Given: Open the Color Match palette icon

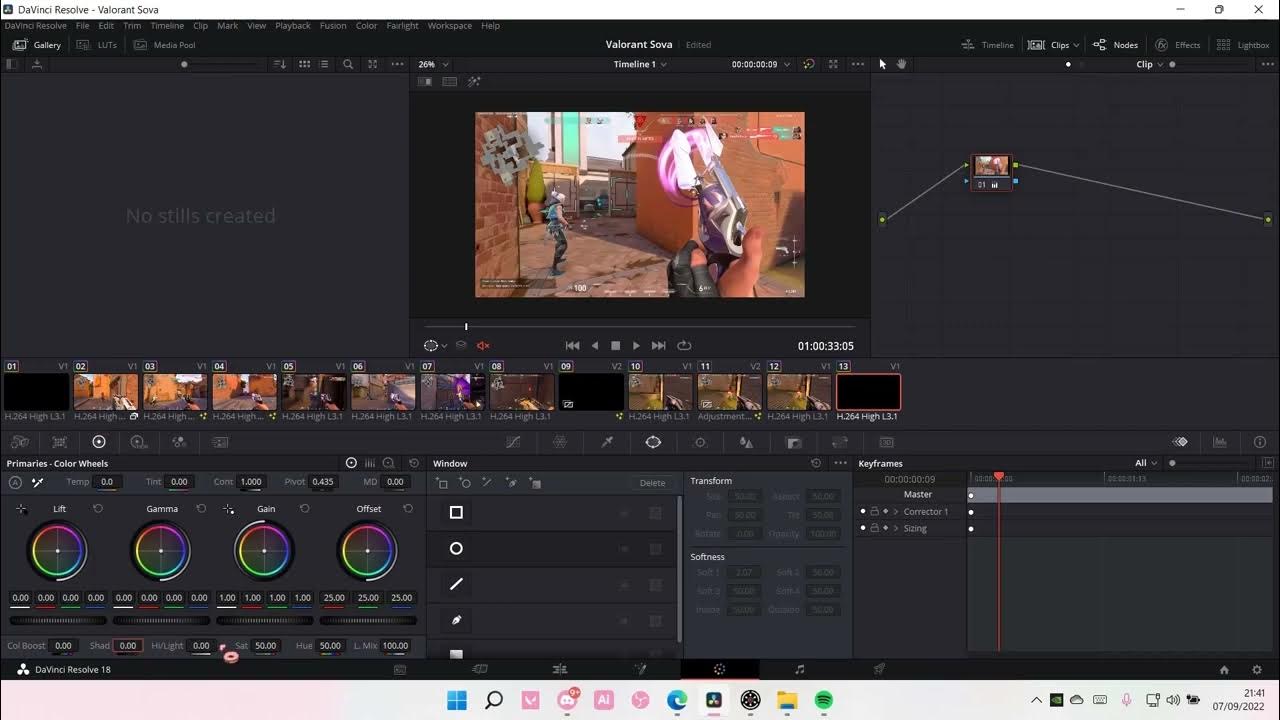Looking at the screenshot, I should tap(60, 442).
